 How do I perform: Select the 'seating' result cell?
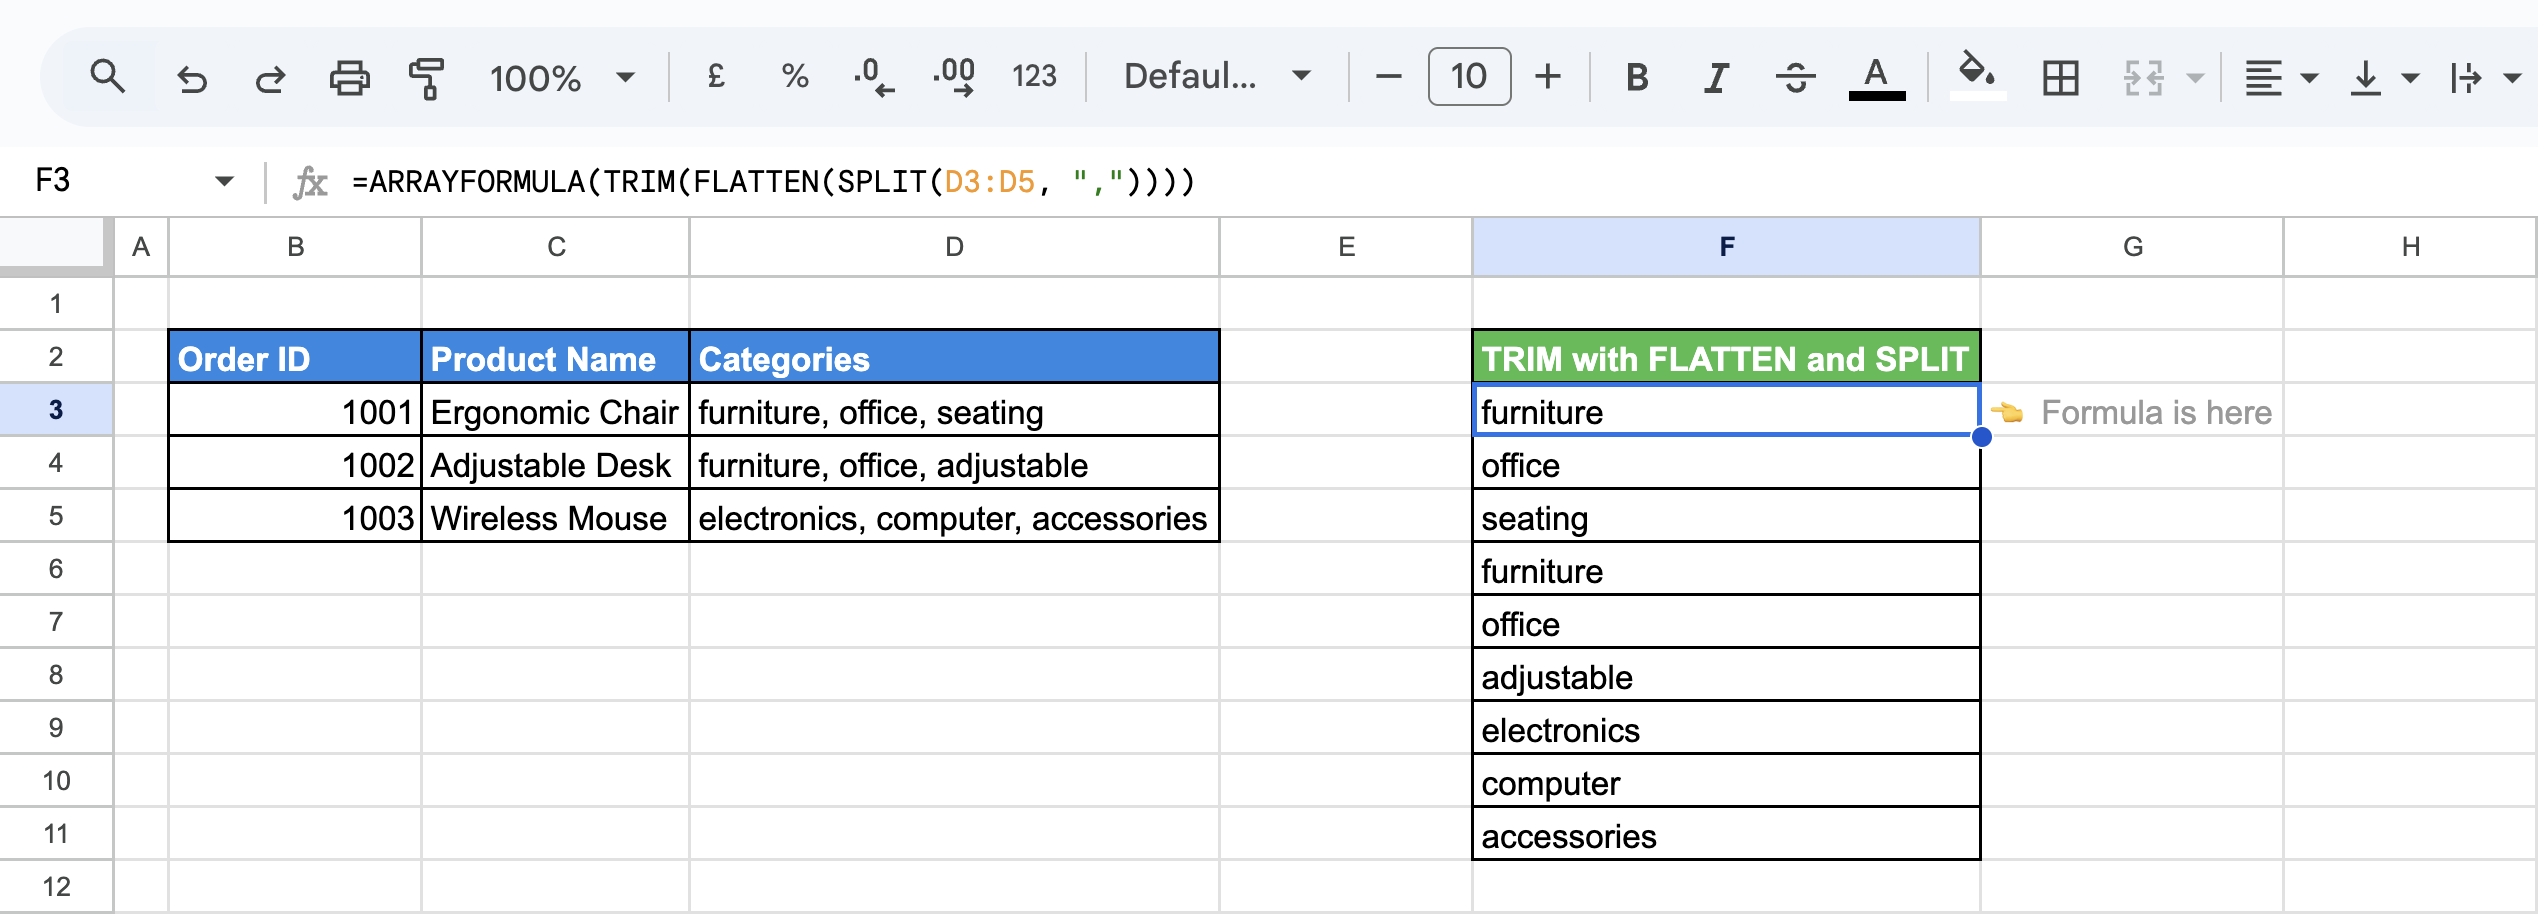tap(1727, 517)
